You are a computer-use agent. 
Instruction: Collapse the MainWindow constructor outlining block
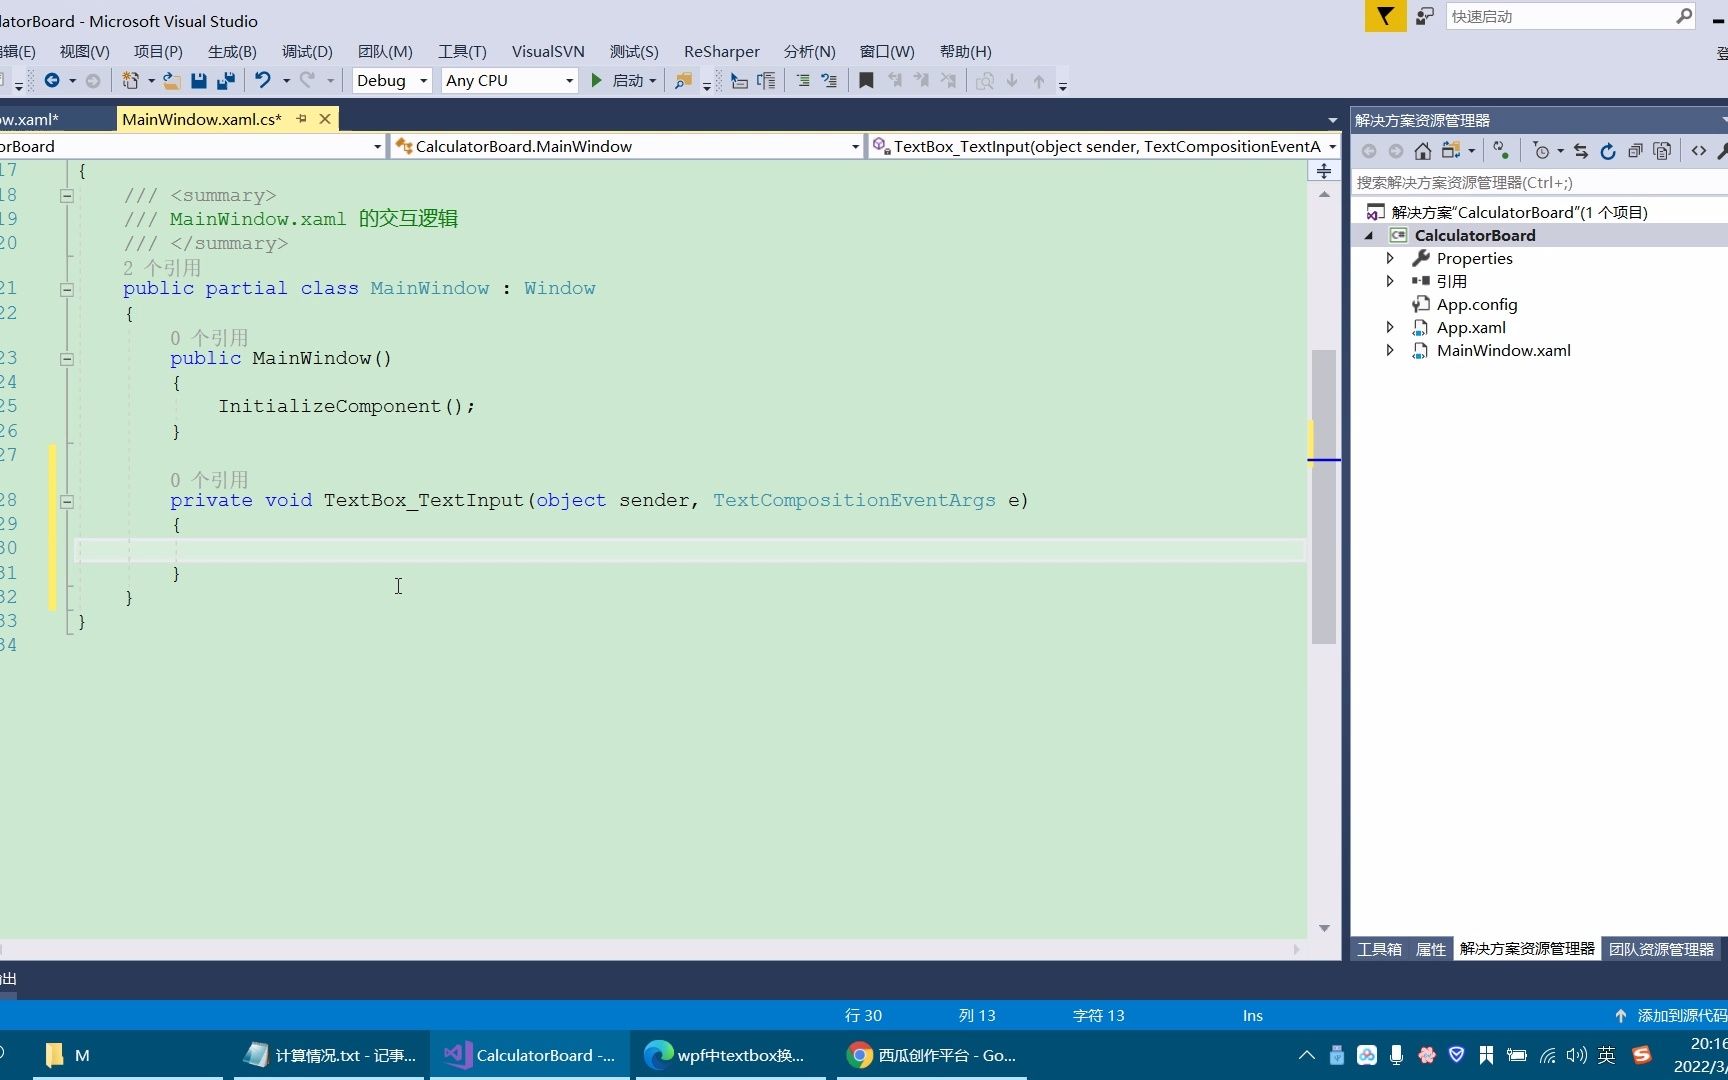(67, 359)
